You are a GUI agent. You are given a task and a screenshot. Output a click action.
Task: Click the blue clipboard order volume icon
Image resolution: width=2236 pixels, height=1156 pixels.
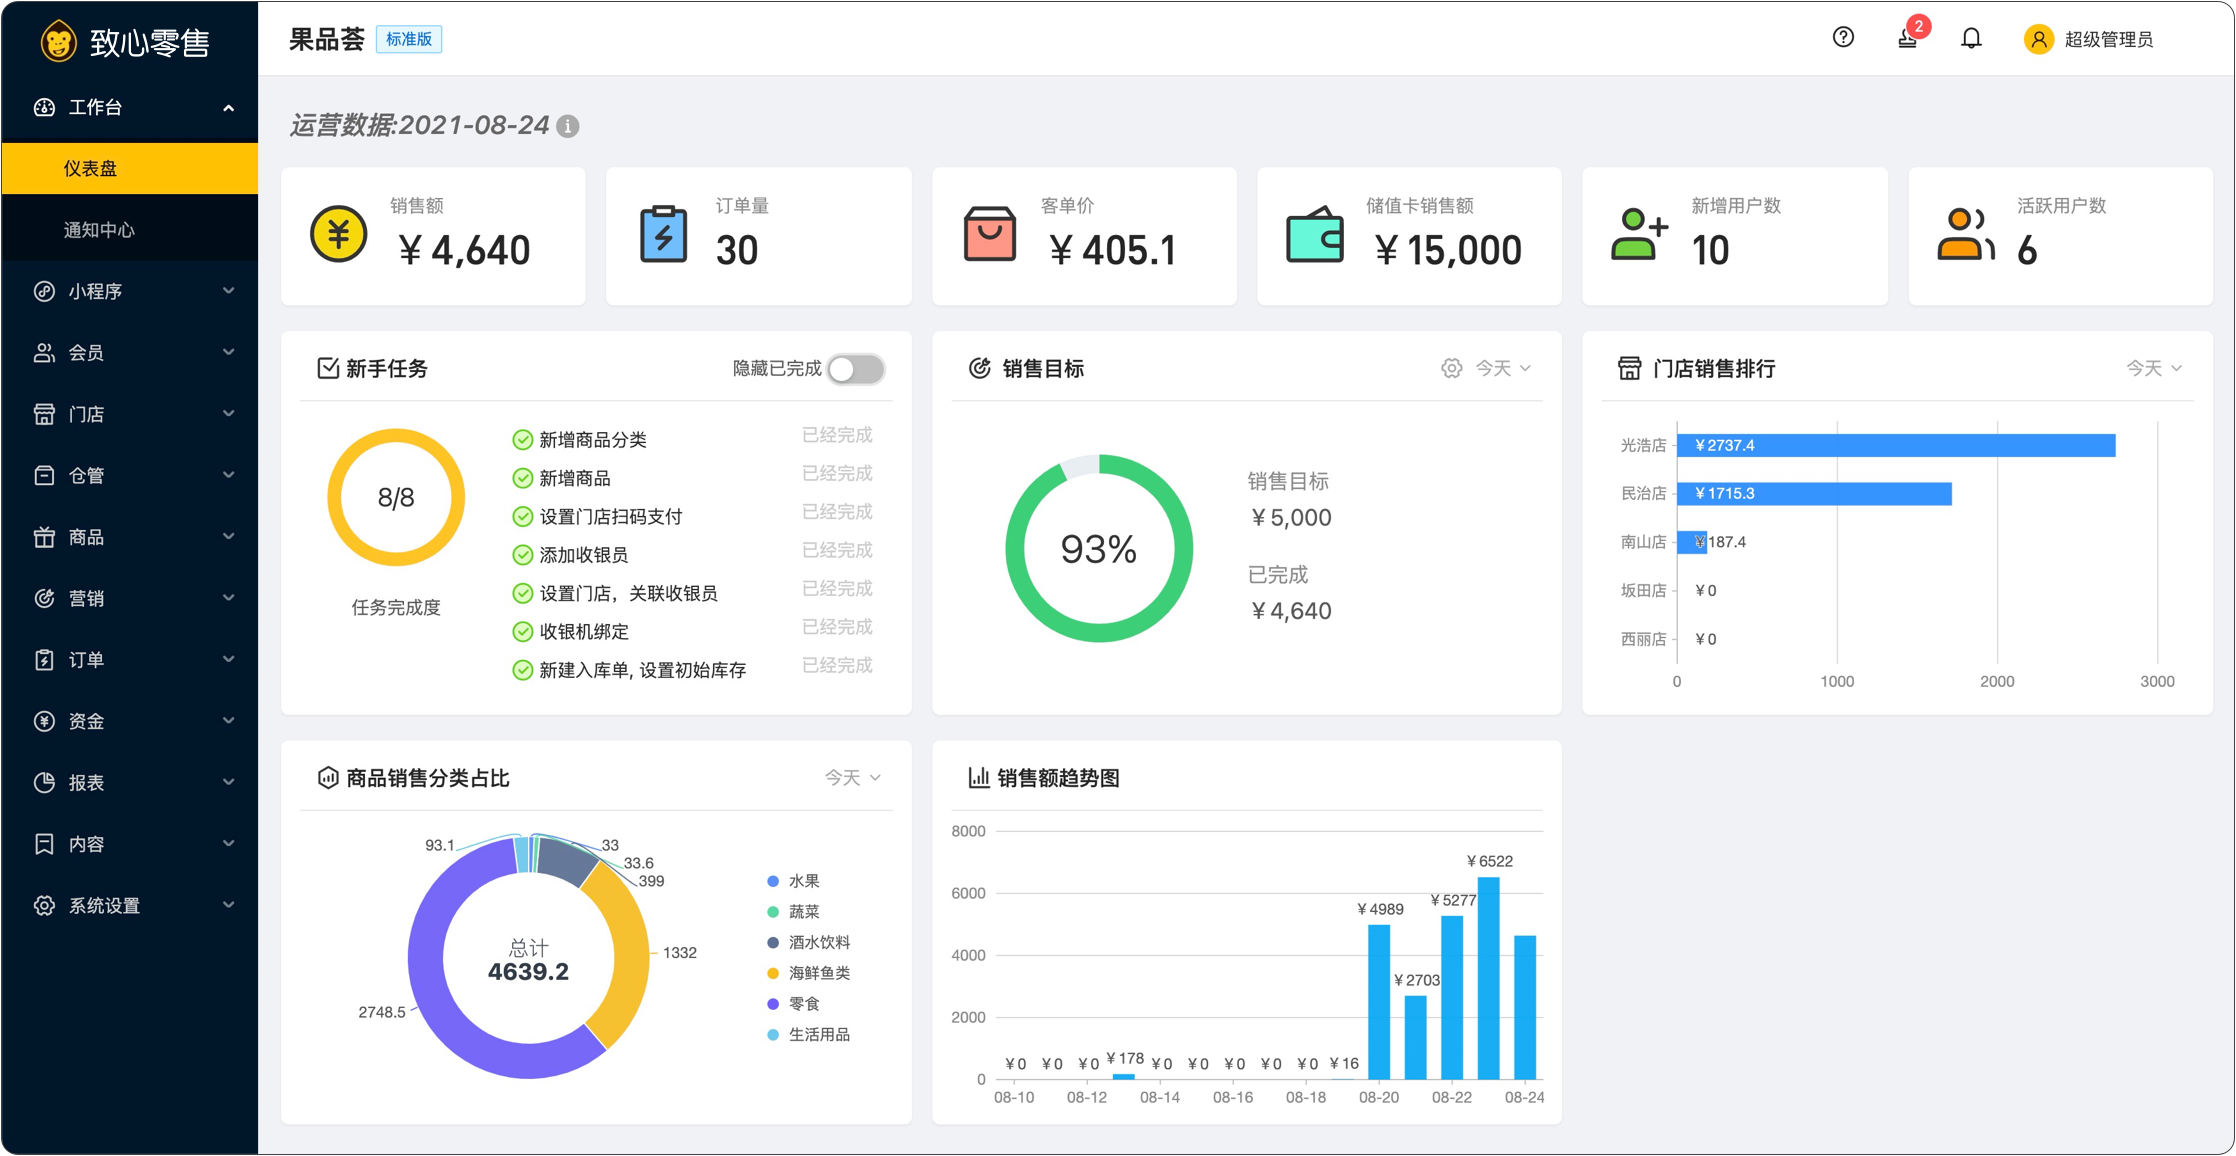[663, 234]
